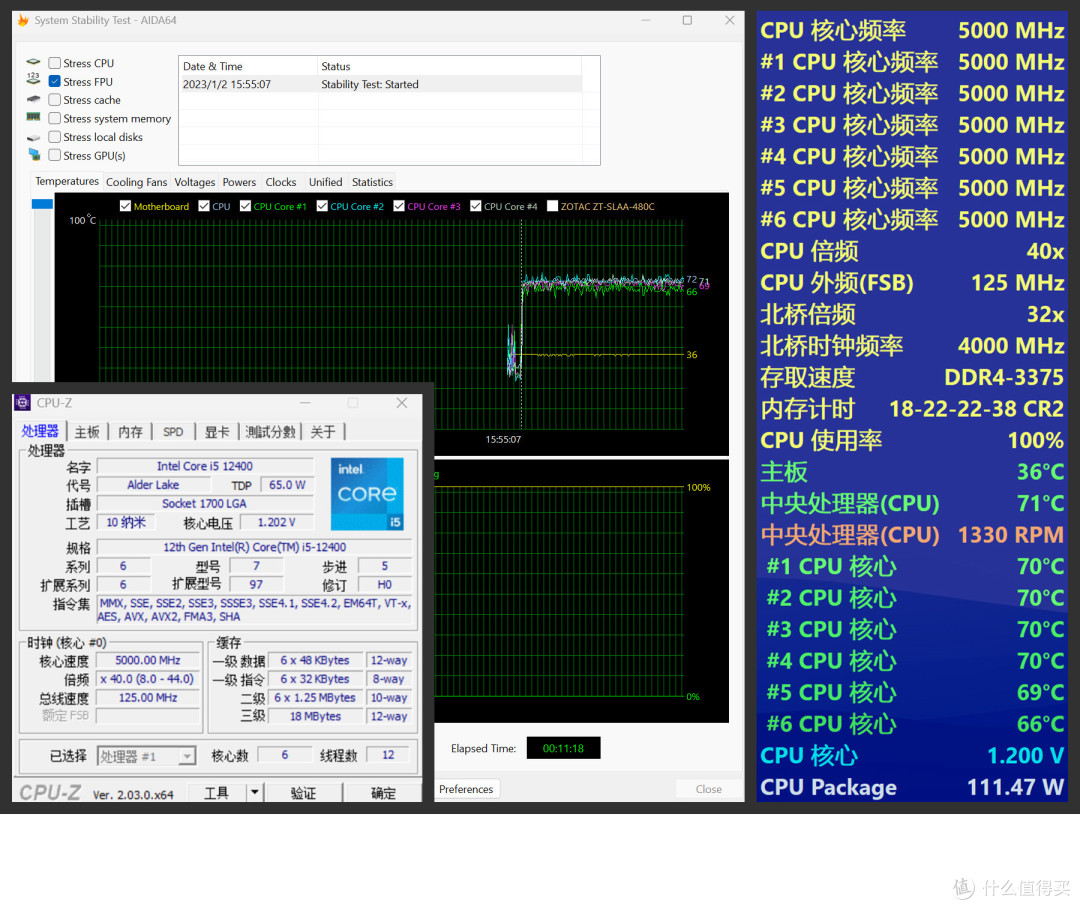Click the CPU Package 111.47 W reading

click(912, 787)
